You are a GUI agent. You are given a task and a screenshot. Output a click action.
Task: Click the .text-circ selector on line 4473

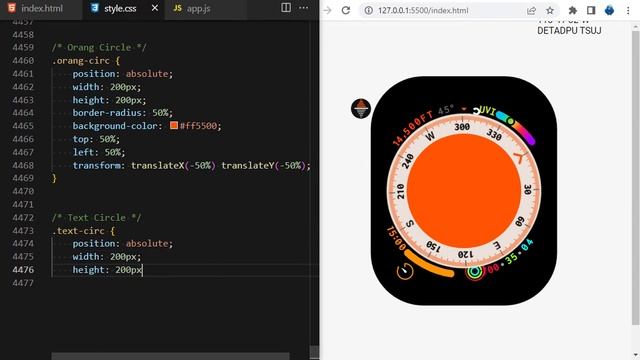pos(78,231)
